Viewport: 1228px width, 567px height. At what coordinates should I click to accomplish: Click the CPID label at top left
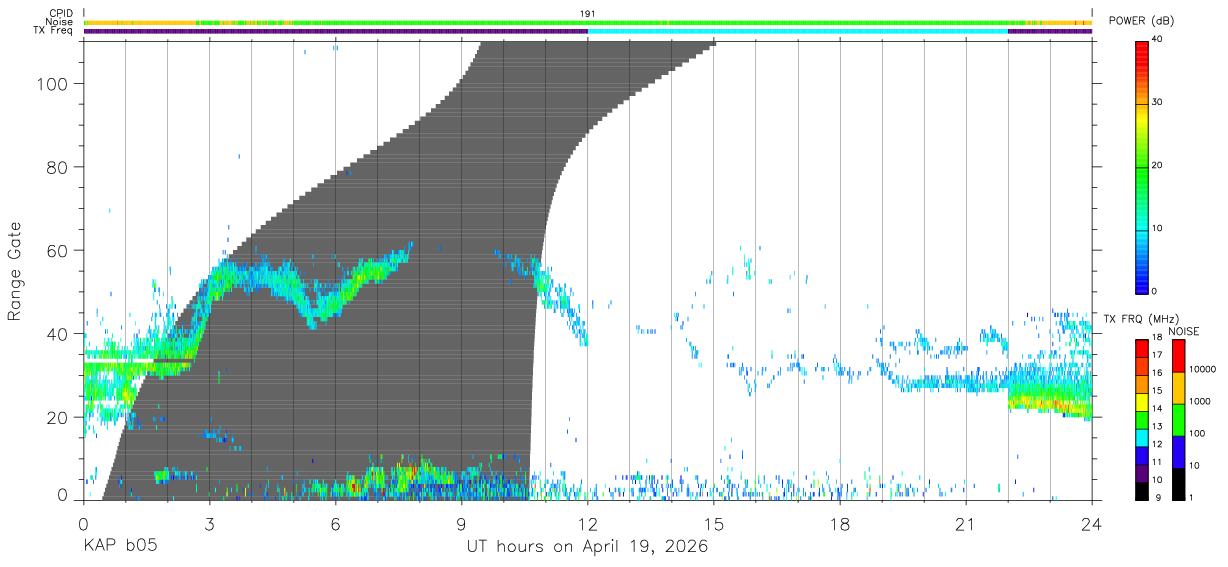point(62,13)
